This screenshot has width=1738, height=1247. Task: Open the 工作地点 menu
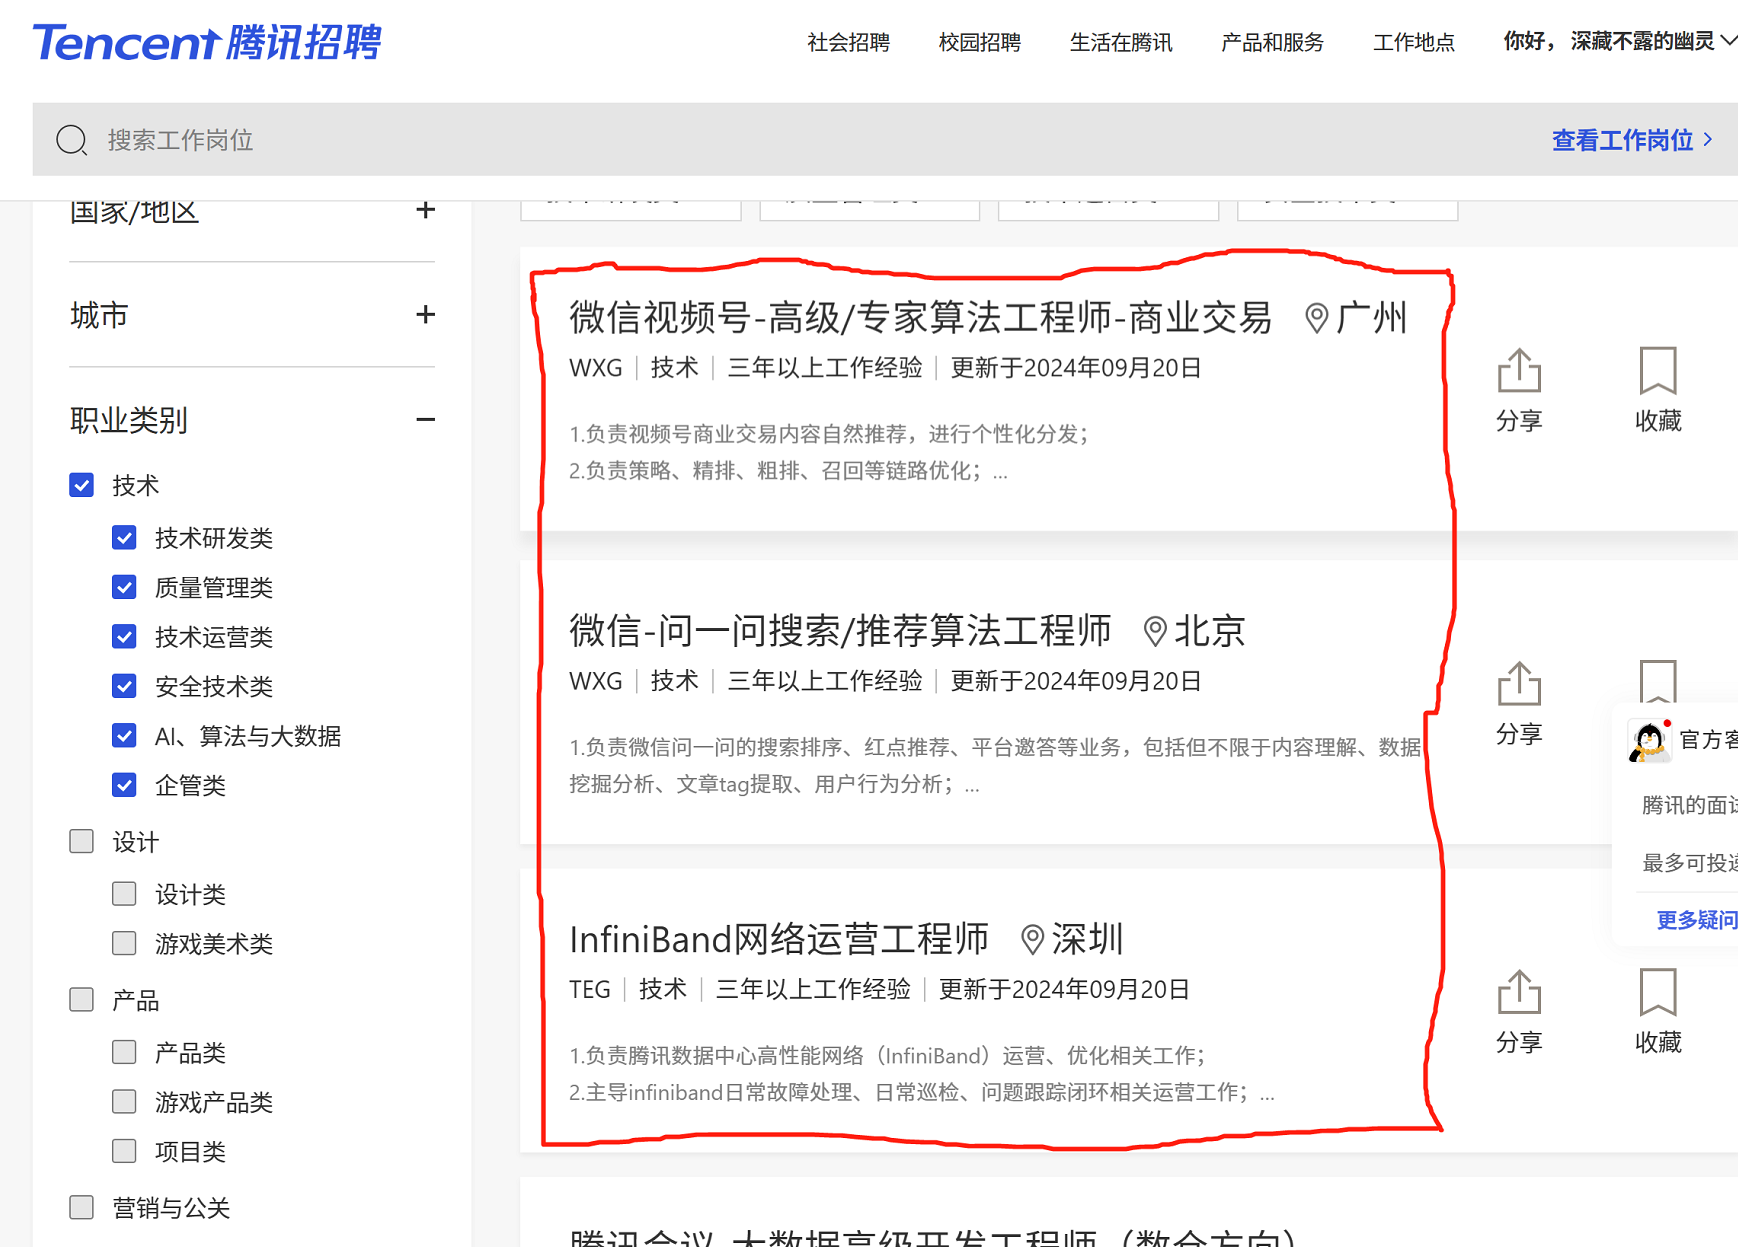(x=1414, y=42)
